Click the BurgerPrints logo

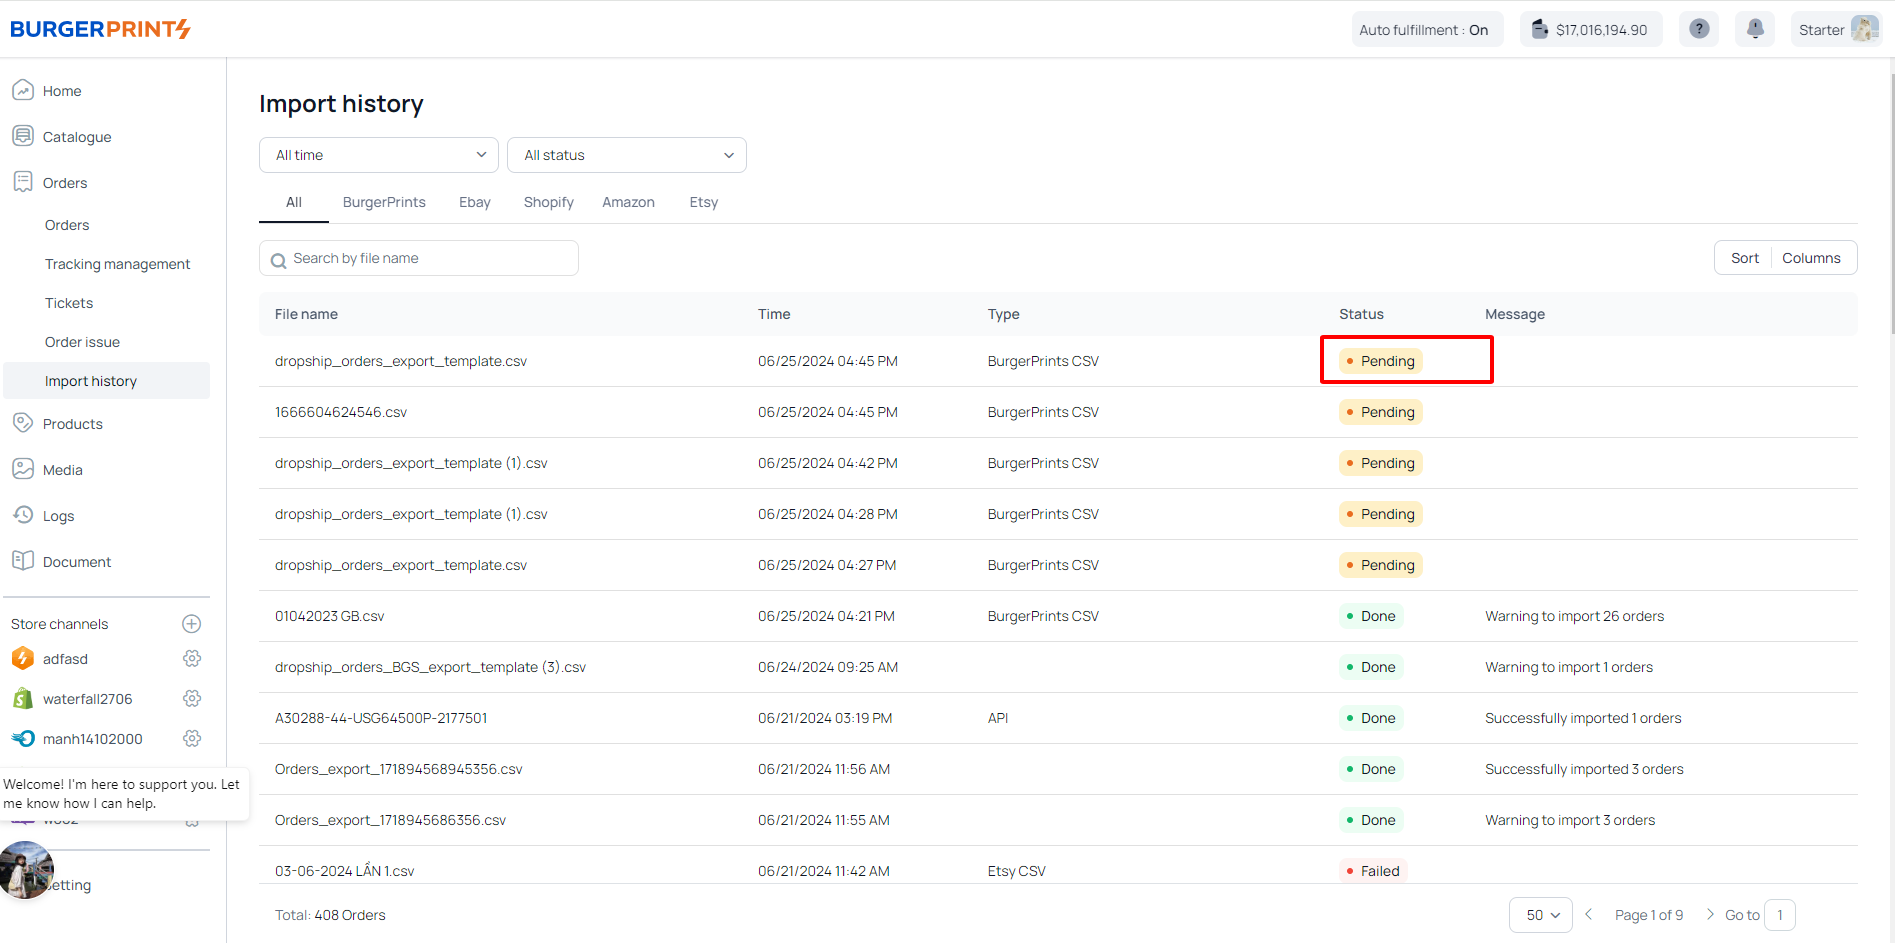[x=100, y=29]
